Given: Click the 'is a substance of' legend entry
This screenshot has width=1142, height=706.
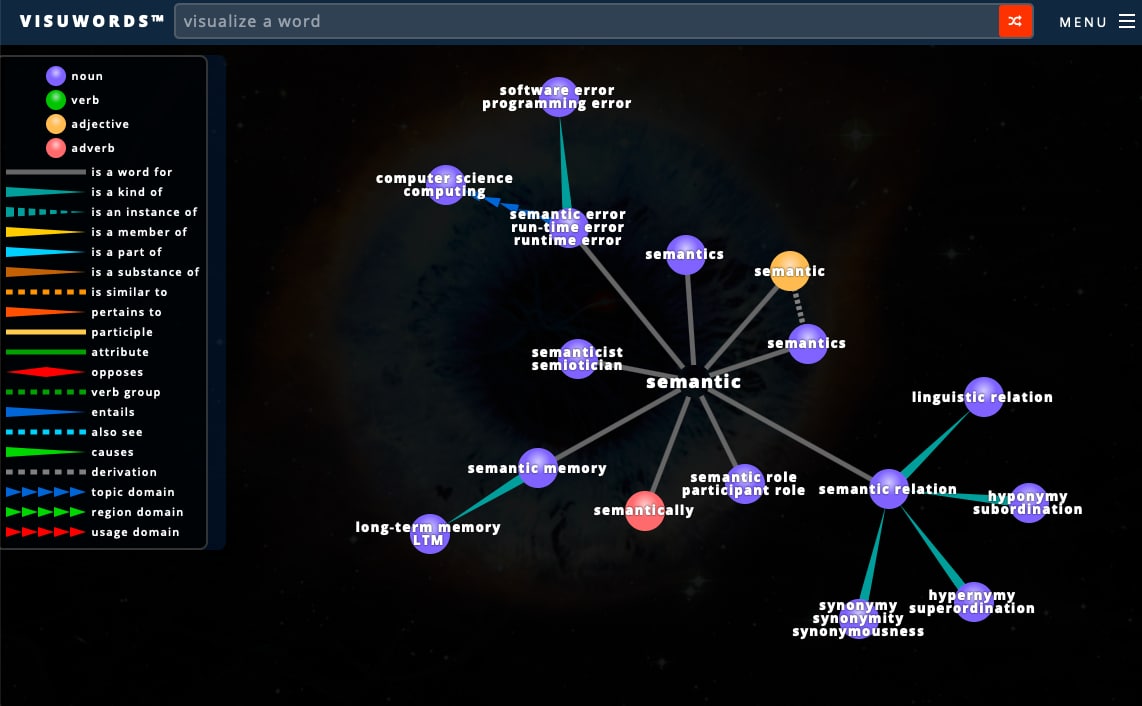Looking at the screenshot, I should (x=103, y=272).
